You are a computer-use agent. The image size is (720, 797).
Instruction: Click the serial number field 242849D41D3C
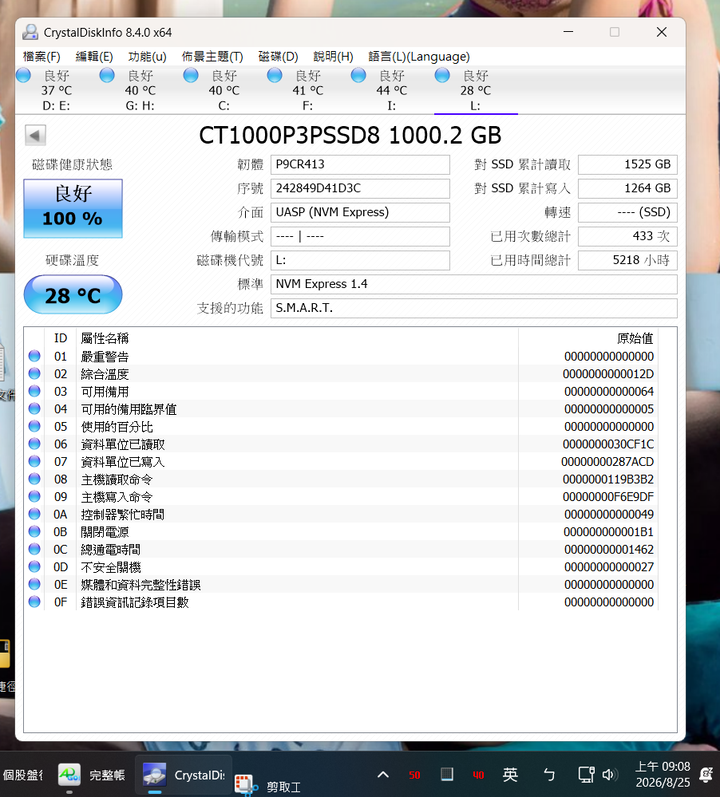[x=360, y=188]
